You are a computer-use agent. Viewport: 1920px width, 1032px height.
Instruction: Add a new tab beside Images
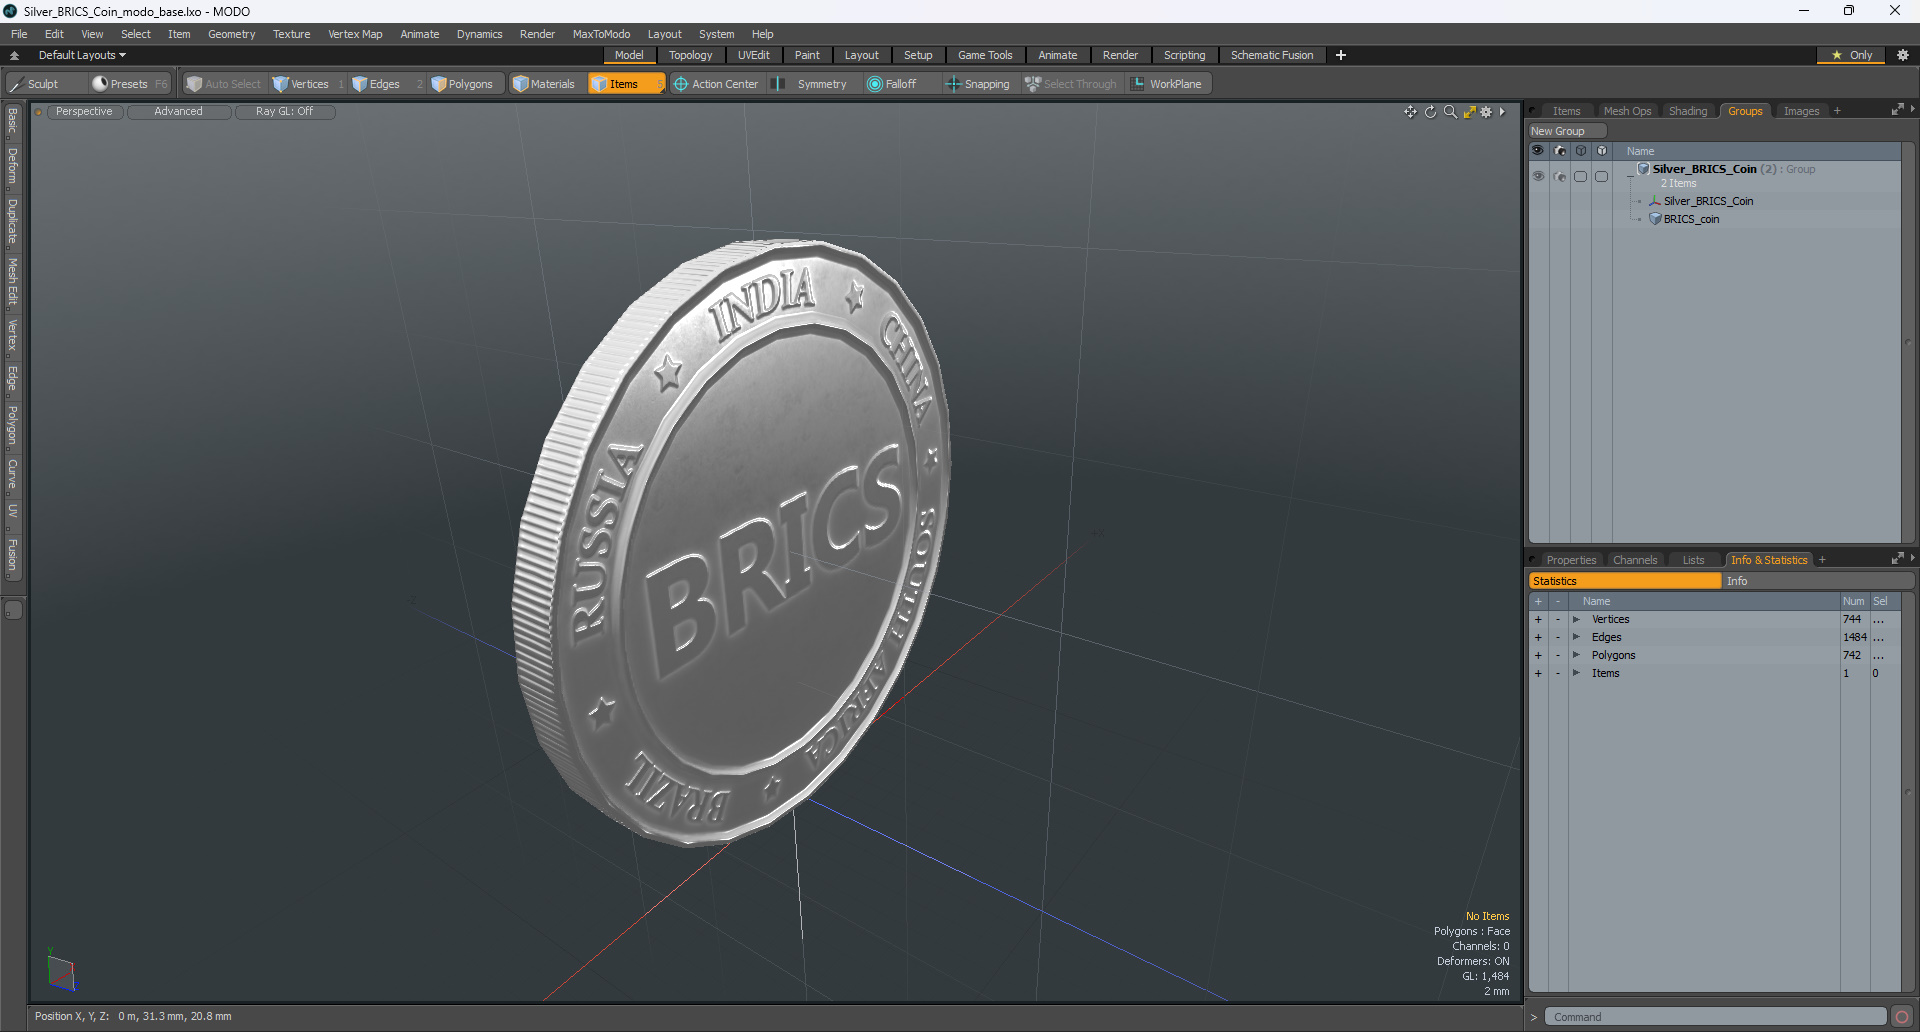pos(1837,111)
